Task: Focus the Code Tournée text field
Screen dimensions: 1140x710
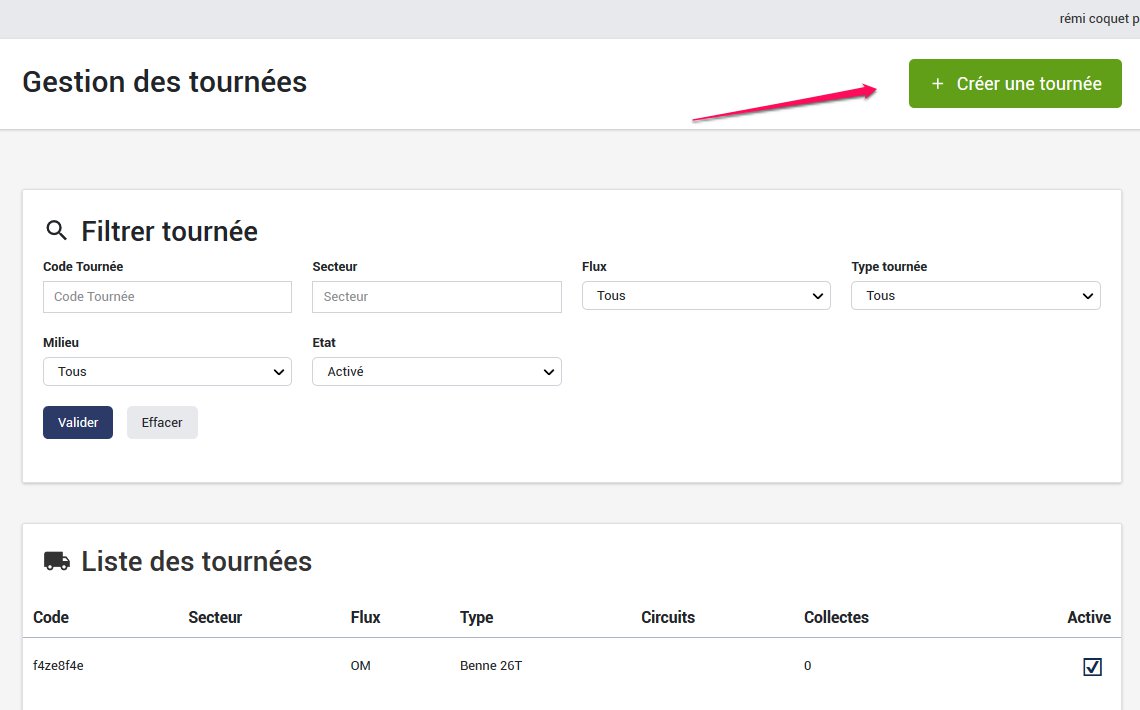Action: [x=167, y=297]
